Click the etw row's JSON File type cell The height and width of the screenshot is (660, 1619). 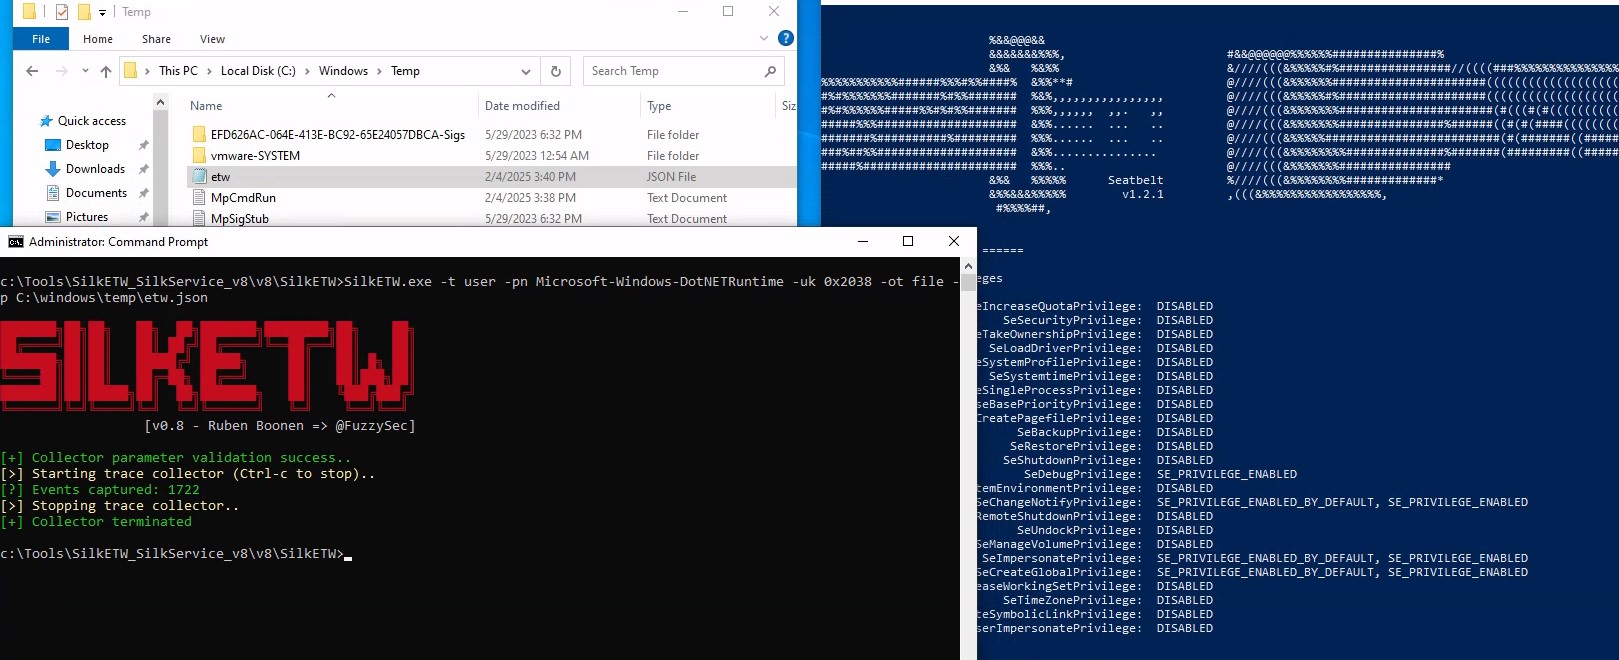(x=671, y=177)
